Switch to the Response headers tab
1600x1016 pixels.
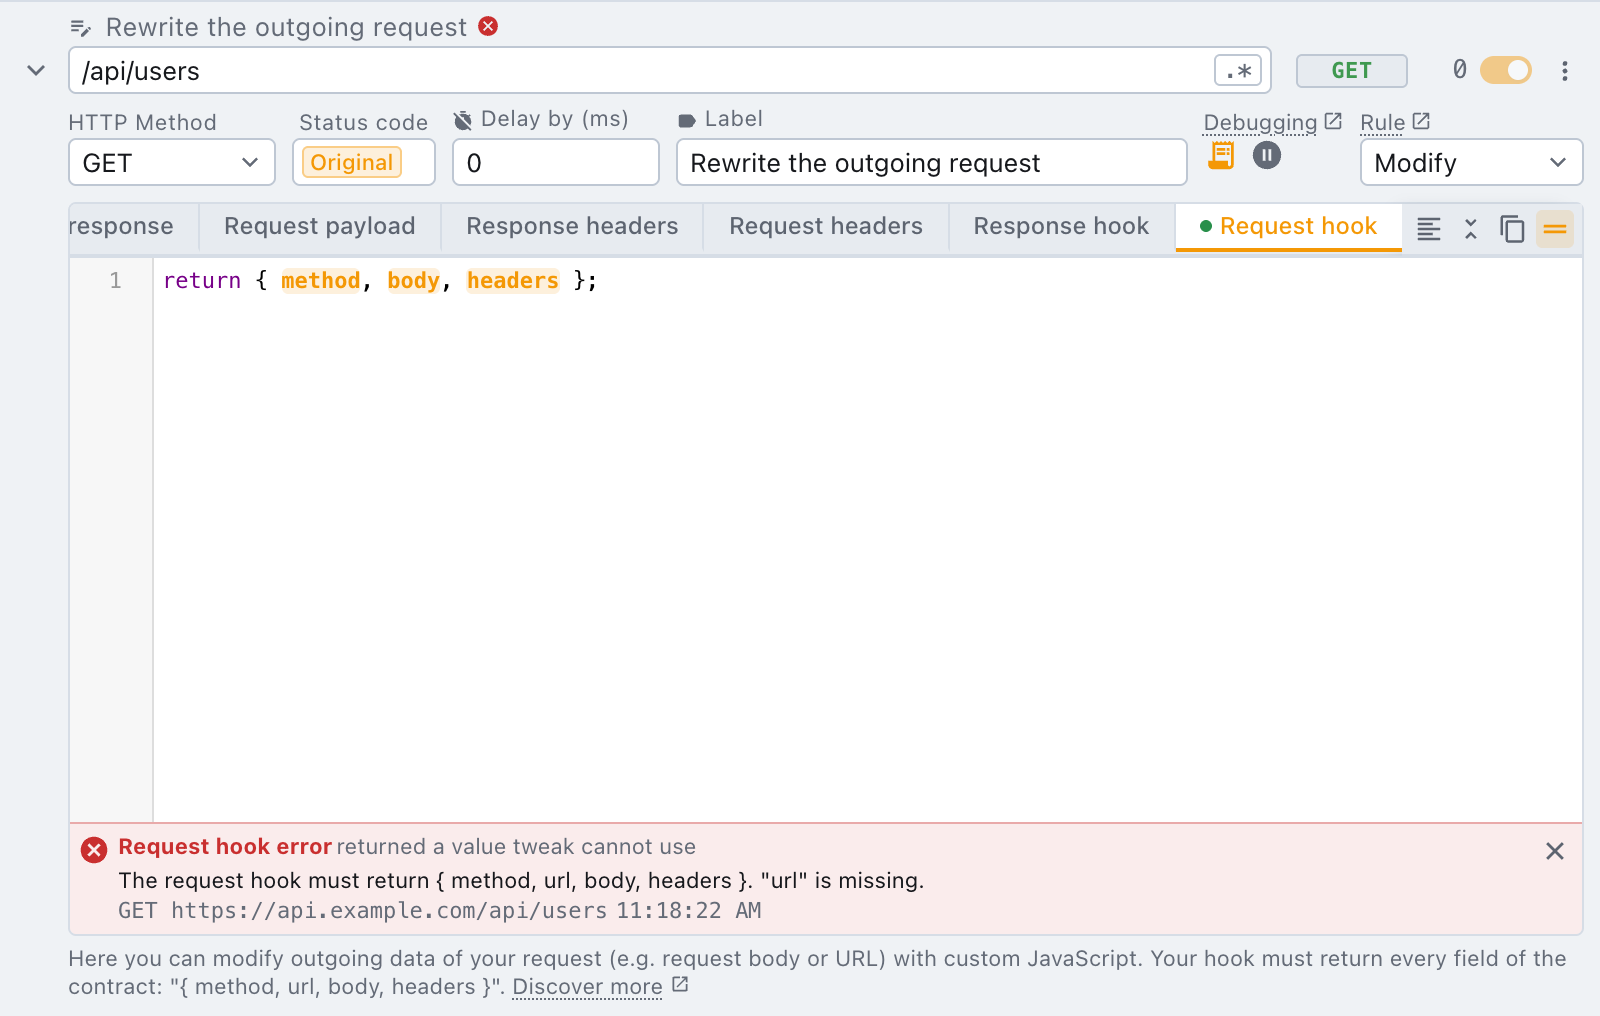[x=572, y=226]
